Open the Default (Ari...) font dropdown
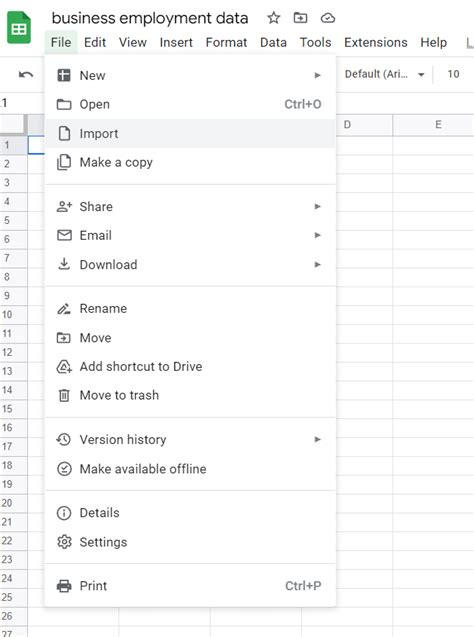 pyautogui.click(x=385, y=74)
